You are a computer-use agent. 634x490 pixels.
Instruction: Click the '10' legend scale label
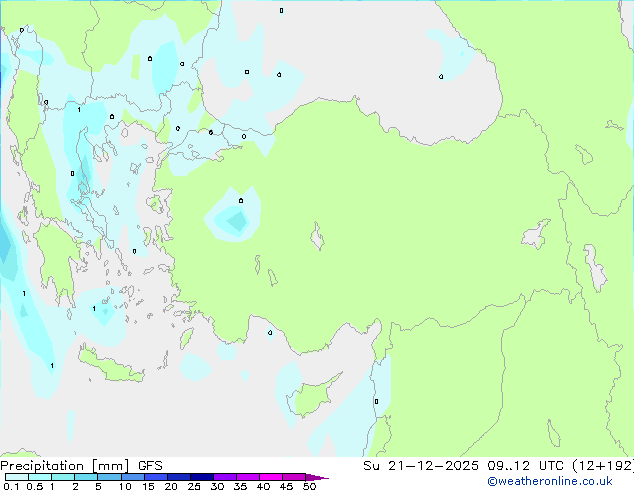tap(125, 486)
